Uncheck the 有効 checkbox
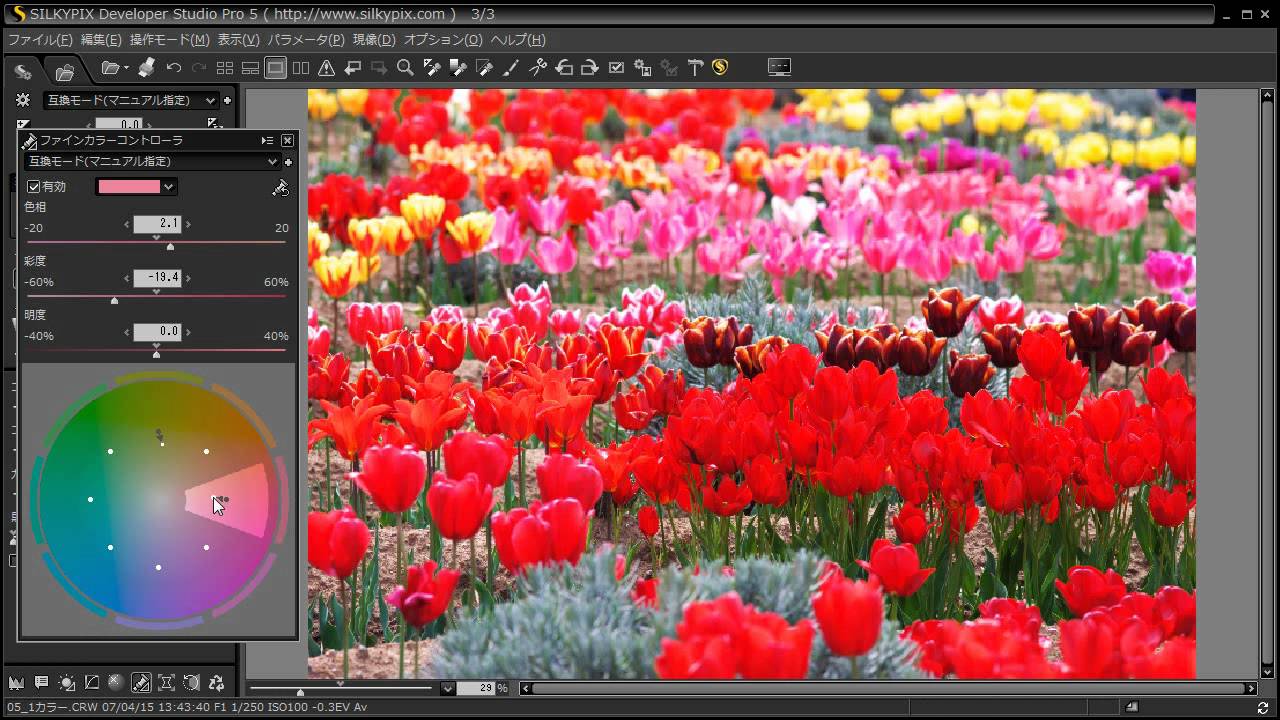Image resolution: width=1280 pixels, height=720 pixels. point(34,187)
